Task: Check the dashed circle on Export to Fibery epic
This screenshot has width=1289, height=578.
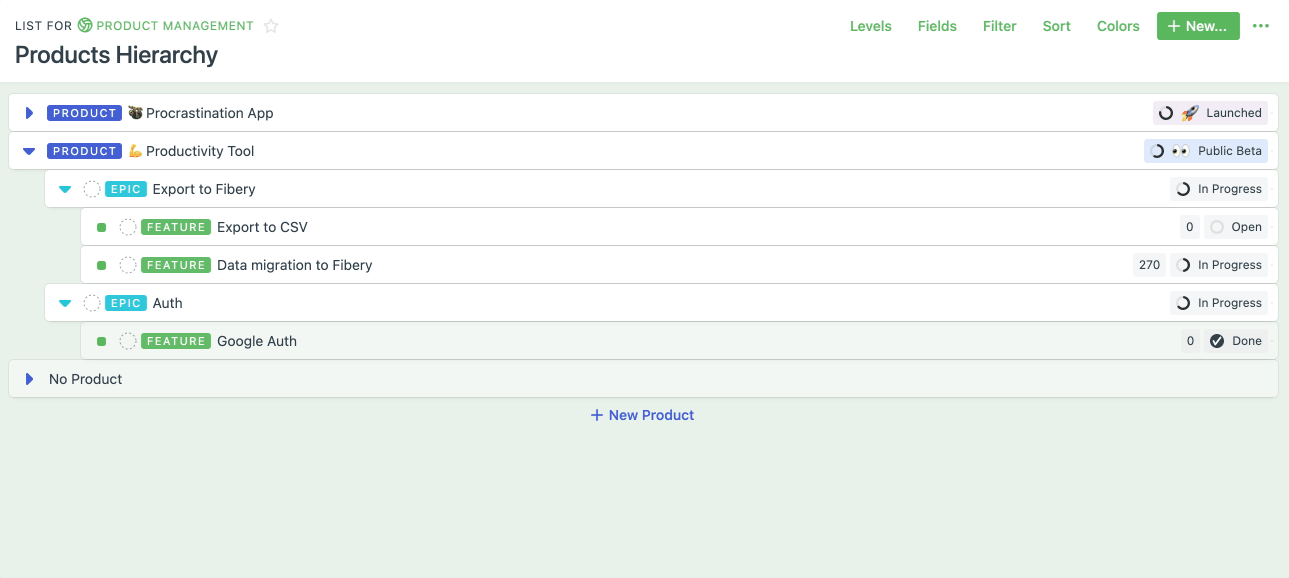Action: [90, 188]
